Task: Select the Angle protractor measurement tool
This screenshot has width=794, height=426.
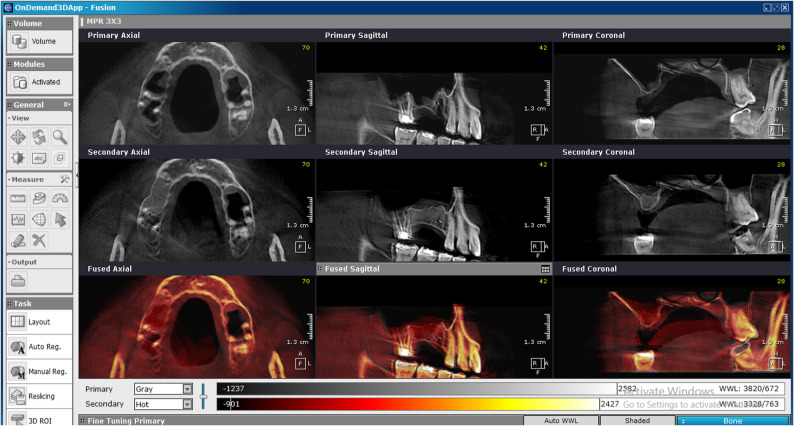Action: (x=60, y=199)
